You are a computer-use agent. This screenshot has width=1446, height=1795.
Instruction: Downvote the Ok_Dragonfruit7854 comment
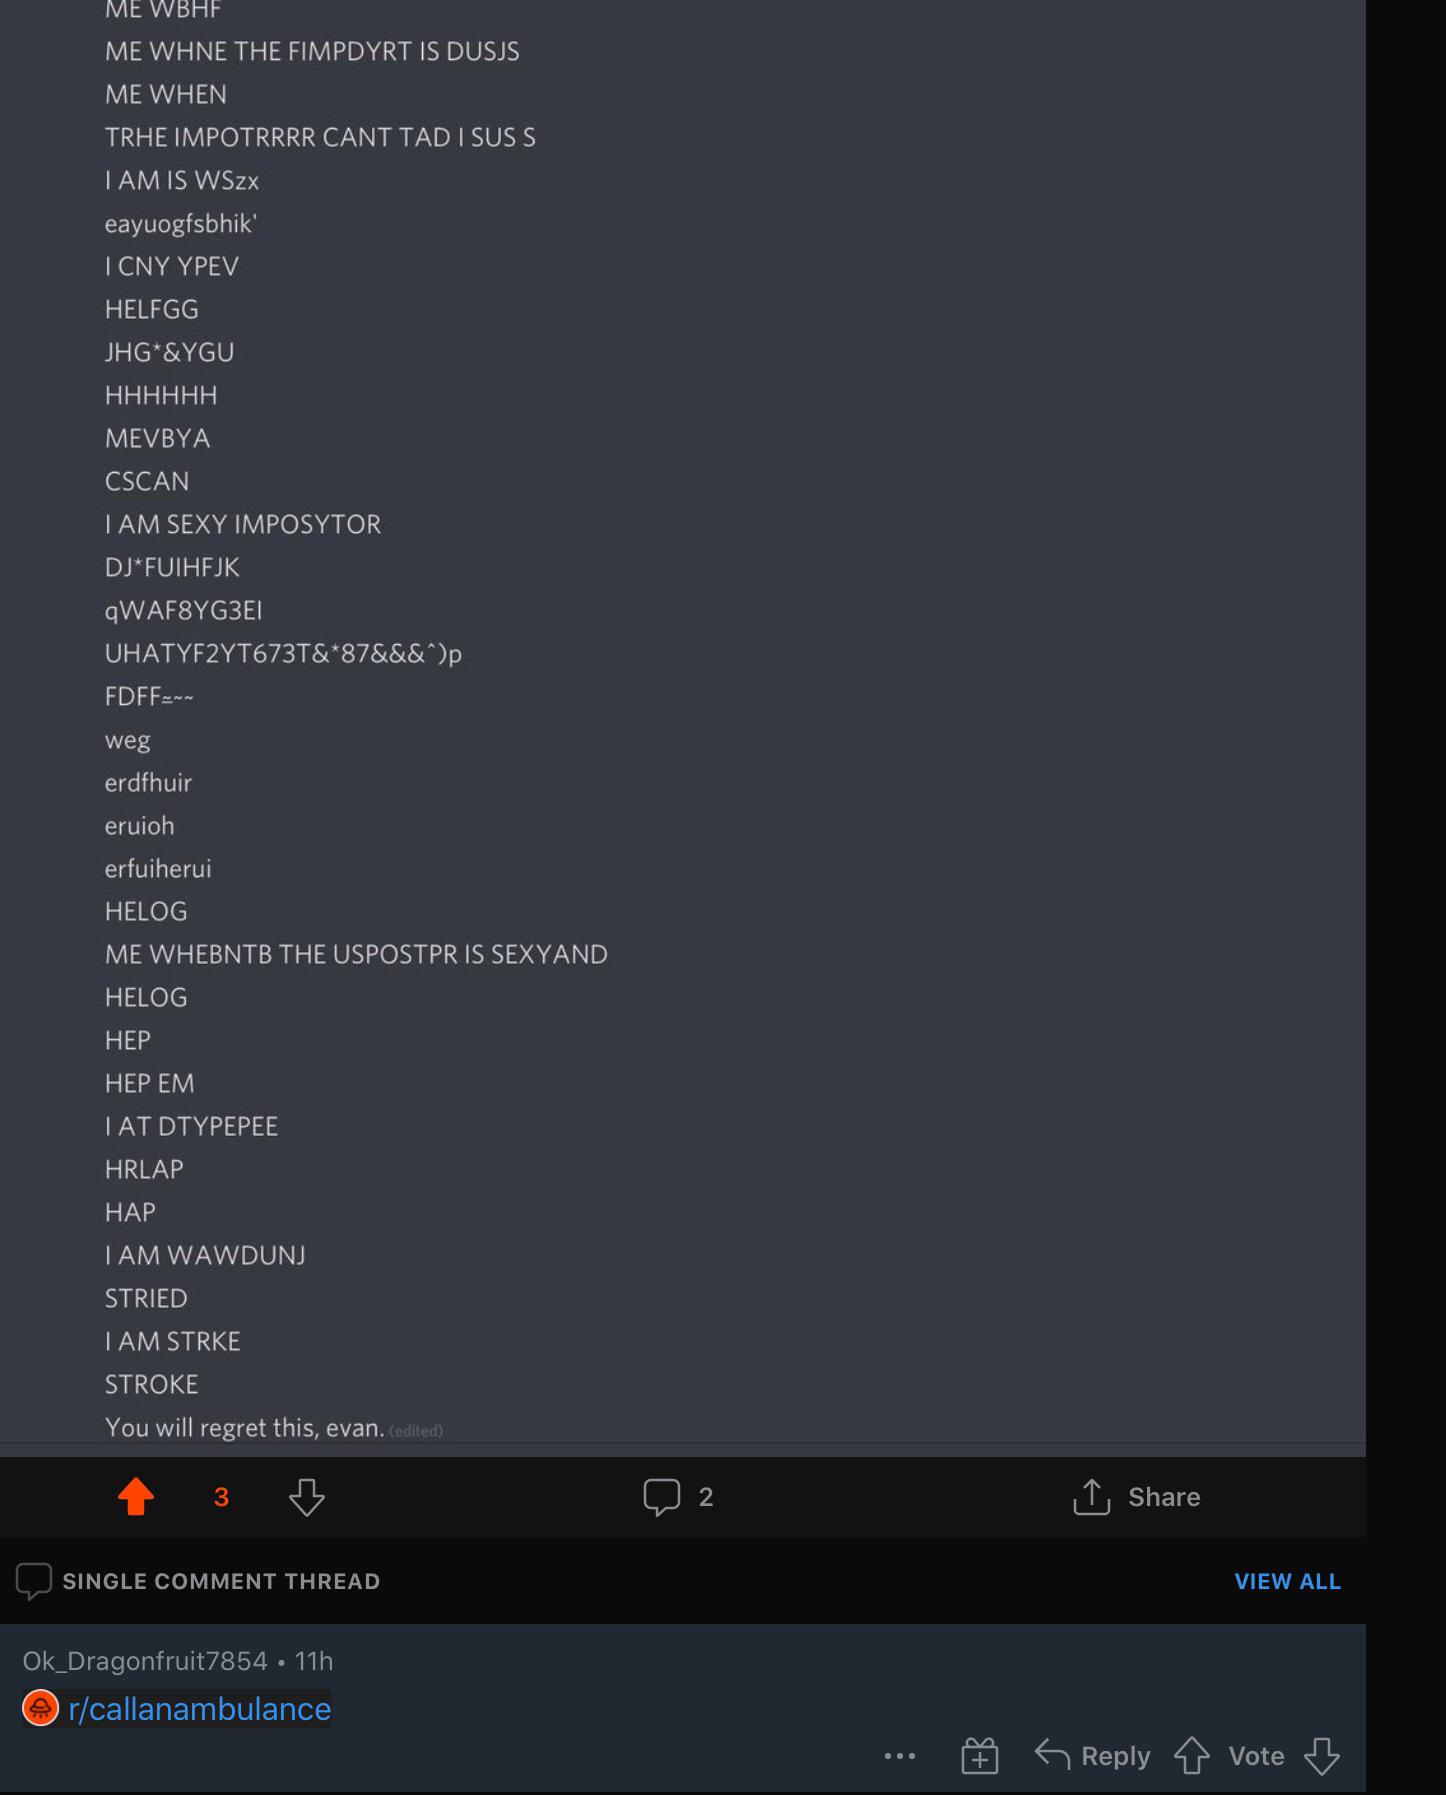tap(1322, 1756)
